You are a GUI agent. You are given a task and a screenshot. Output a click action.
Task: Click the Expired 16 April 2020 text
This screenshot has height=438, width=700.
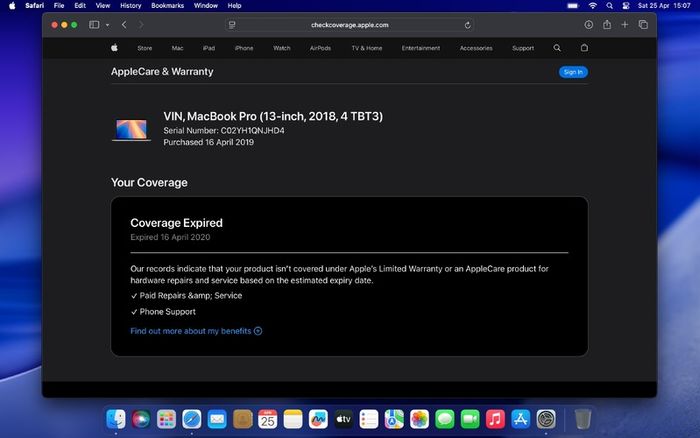[x=170, y=237]
